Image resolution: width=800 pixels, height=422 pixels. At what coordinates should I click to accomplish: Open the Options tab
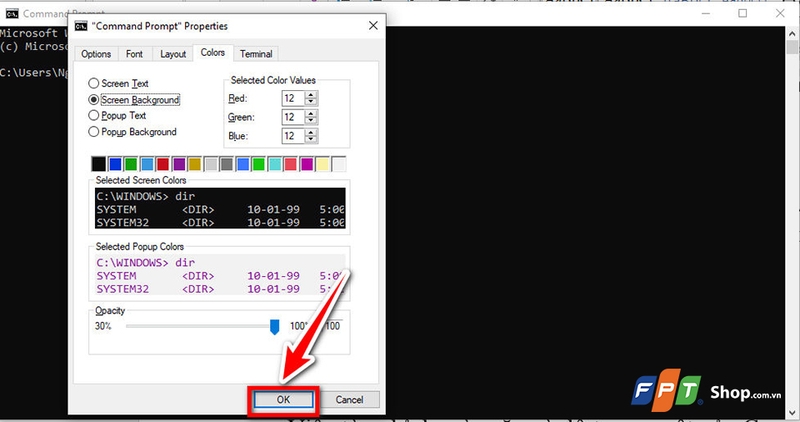click(x=96, y=54)
